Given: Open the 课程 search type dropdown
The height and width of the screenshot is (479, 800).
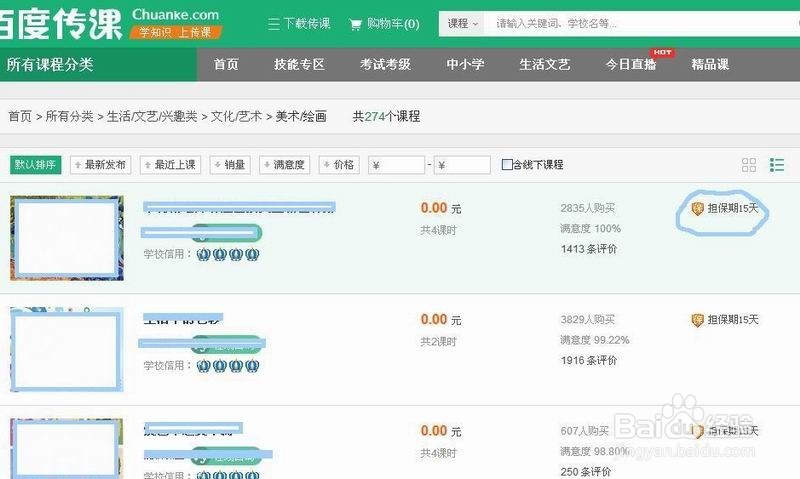Looking at the screenshot, I should pyautogui.click(x=462, y=23).
